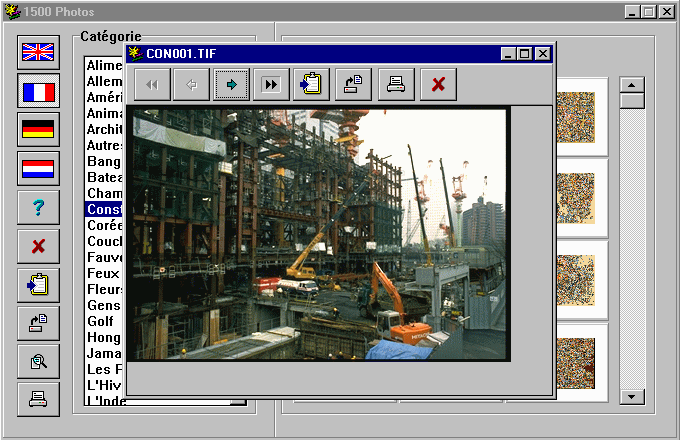Go to next photo with the green arrow

coord(232,85)
